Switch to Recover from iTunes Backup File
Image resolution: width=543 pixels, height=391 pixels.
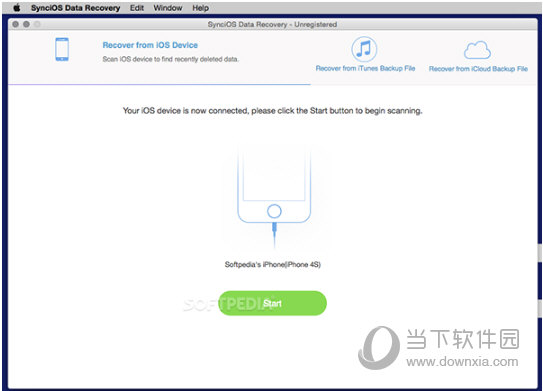365,68
